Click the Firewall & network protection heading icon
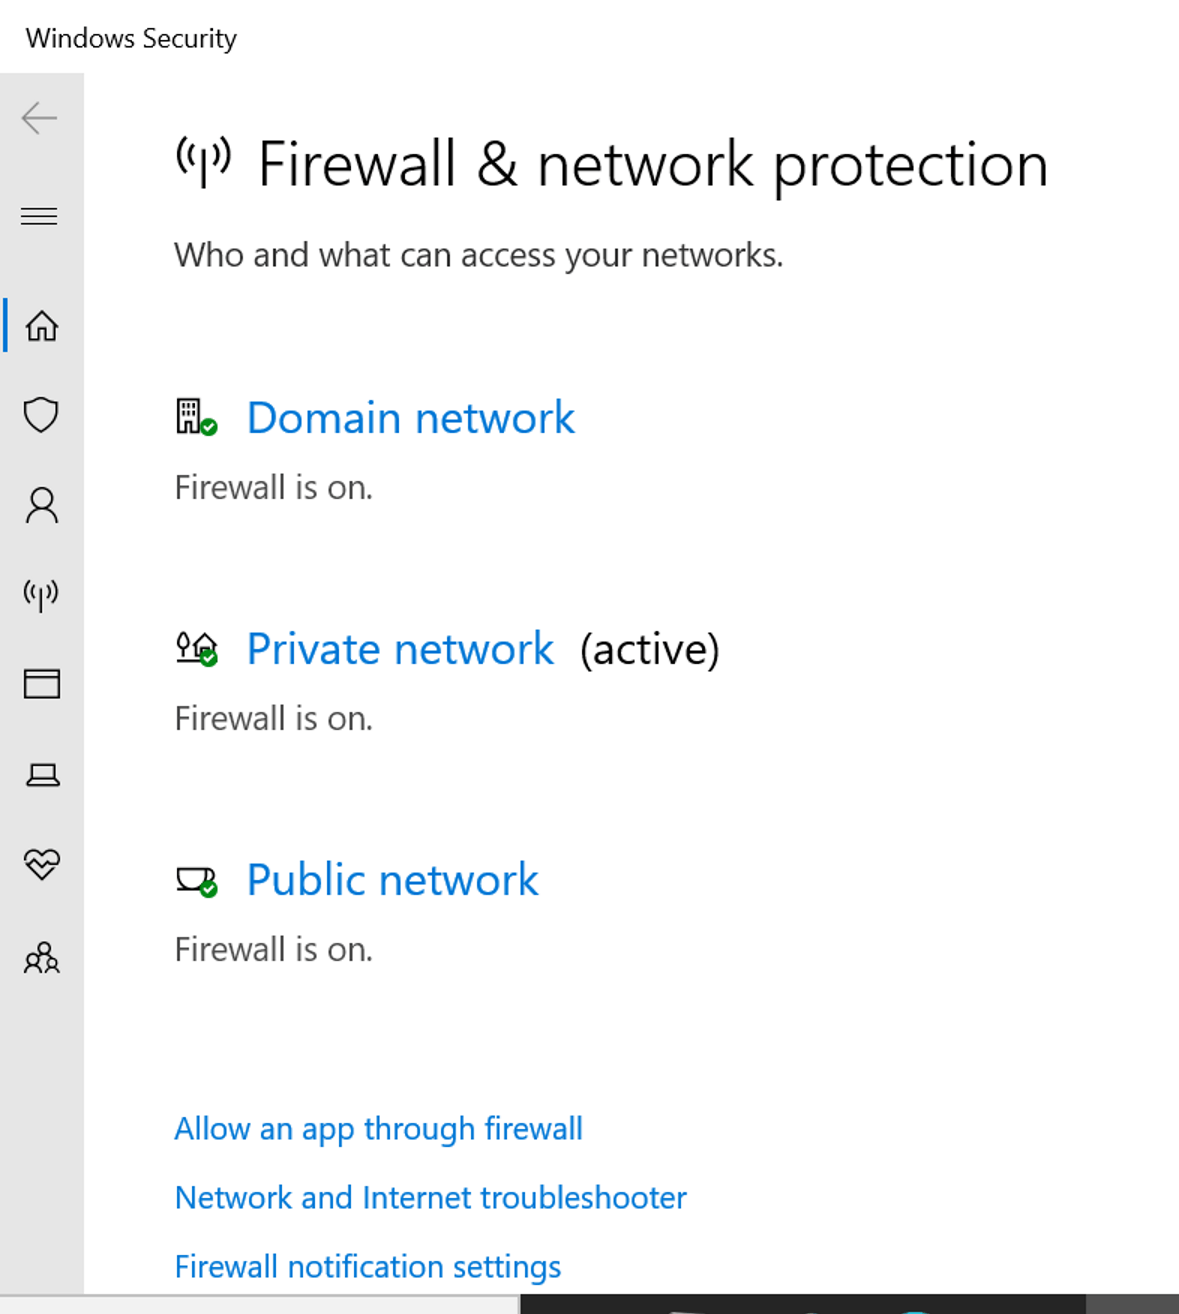Viewport: 1179px width, 1314px height. 203,163
